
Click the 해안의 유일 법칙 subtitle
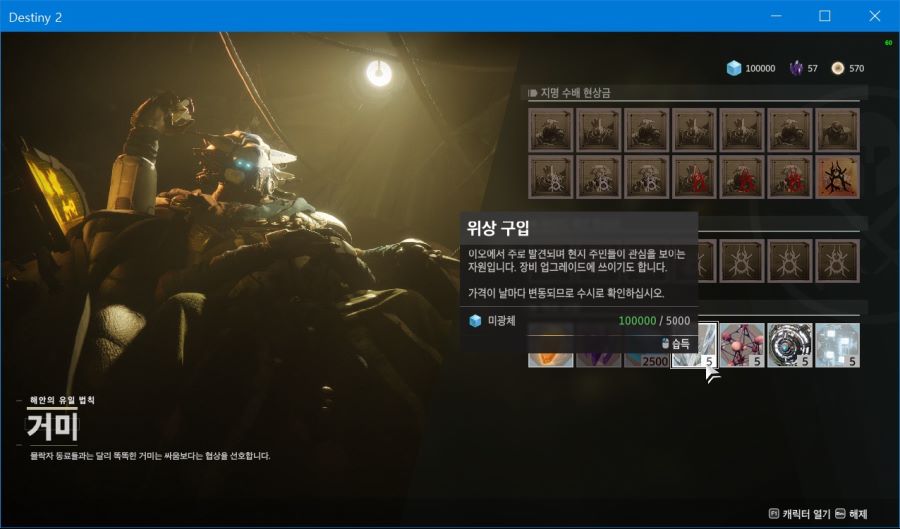coord(62,400)
